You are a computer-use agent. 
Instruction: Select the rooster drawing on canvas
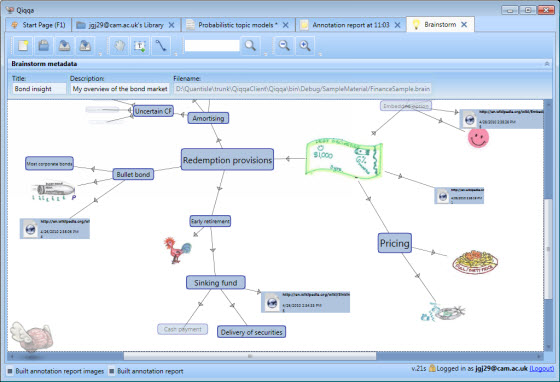tap(178, 250)
